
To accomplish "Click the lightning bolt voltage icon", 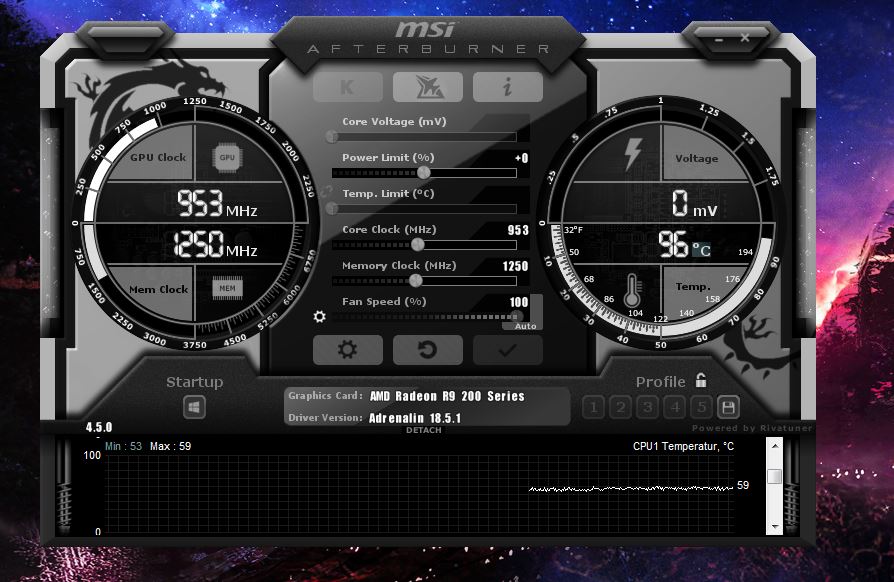I will 632,154.
